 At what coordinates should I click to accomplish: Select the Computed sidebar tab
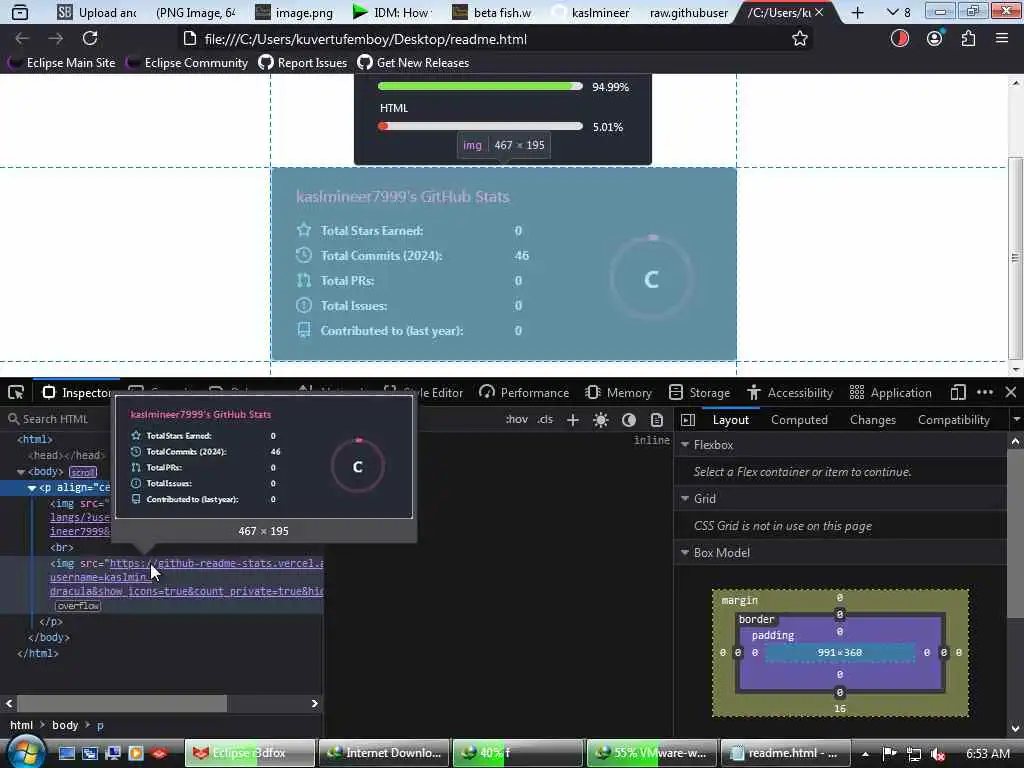799,420
